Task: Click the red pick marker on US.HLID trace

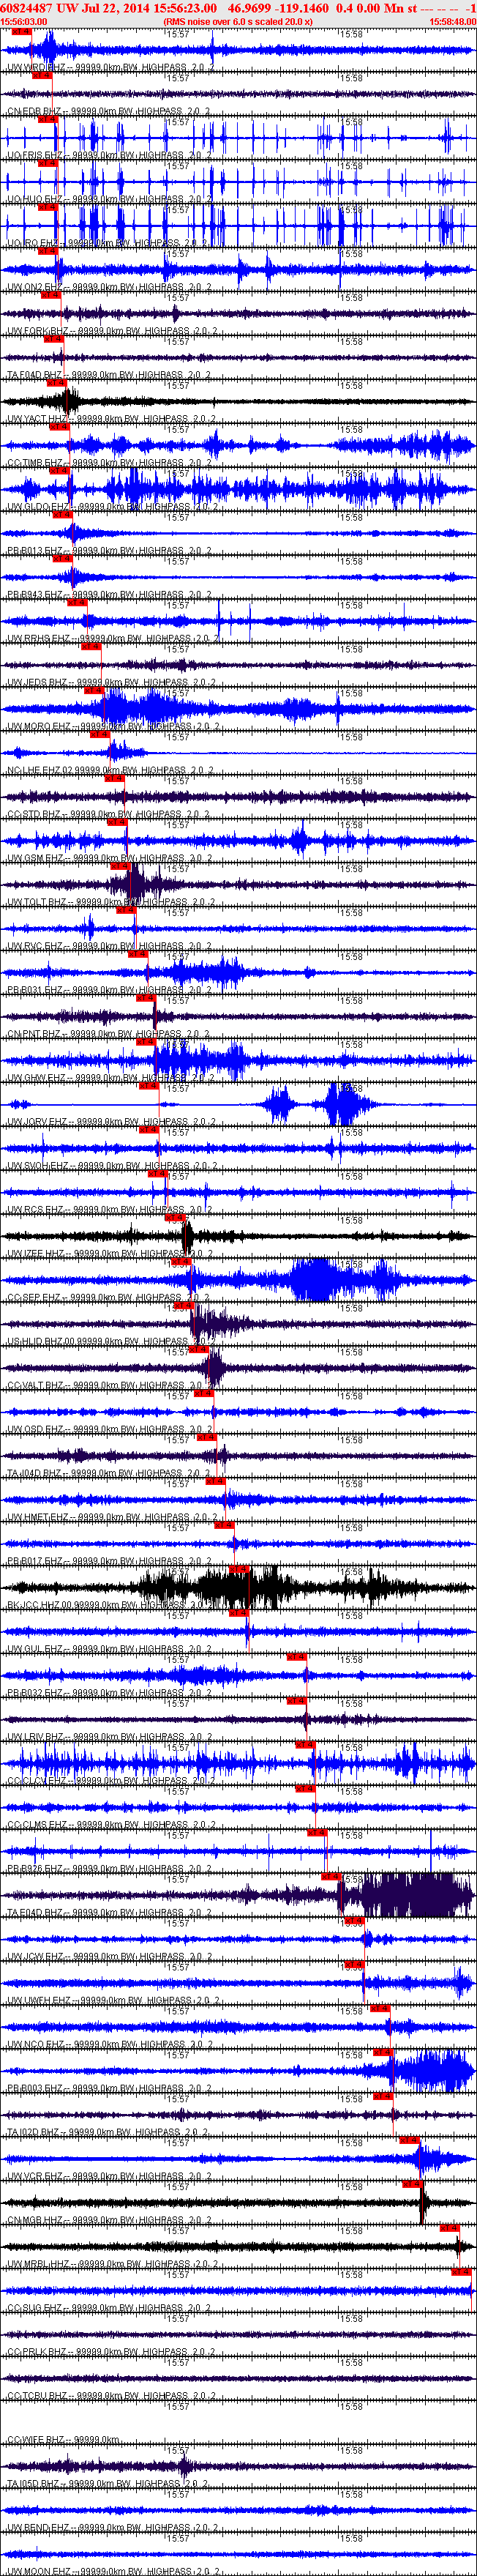Action: coord(184,1306)
